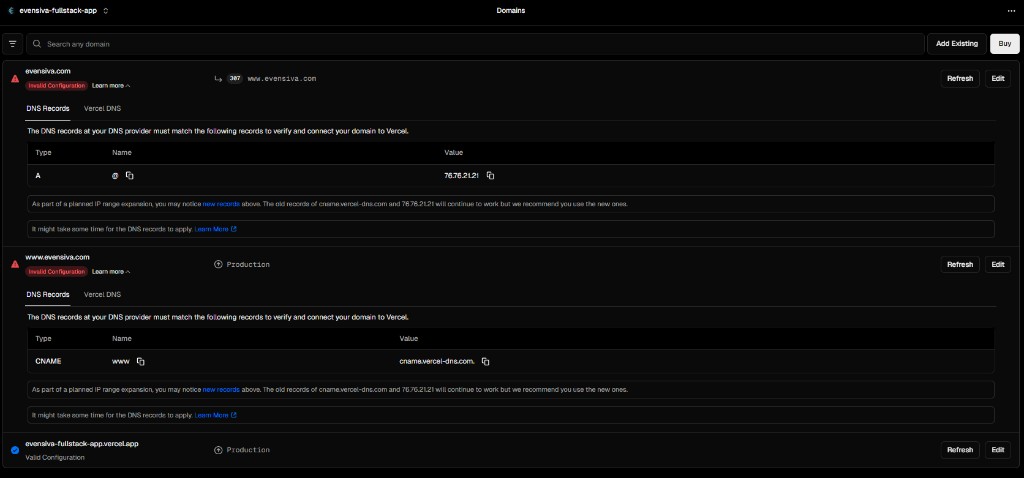
Task: Copy the www record name
Action: click(x=140, y=361)
